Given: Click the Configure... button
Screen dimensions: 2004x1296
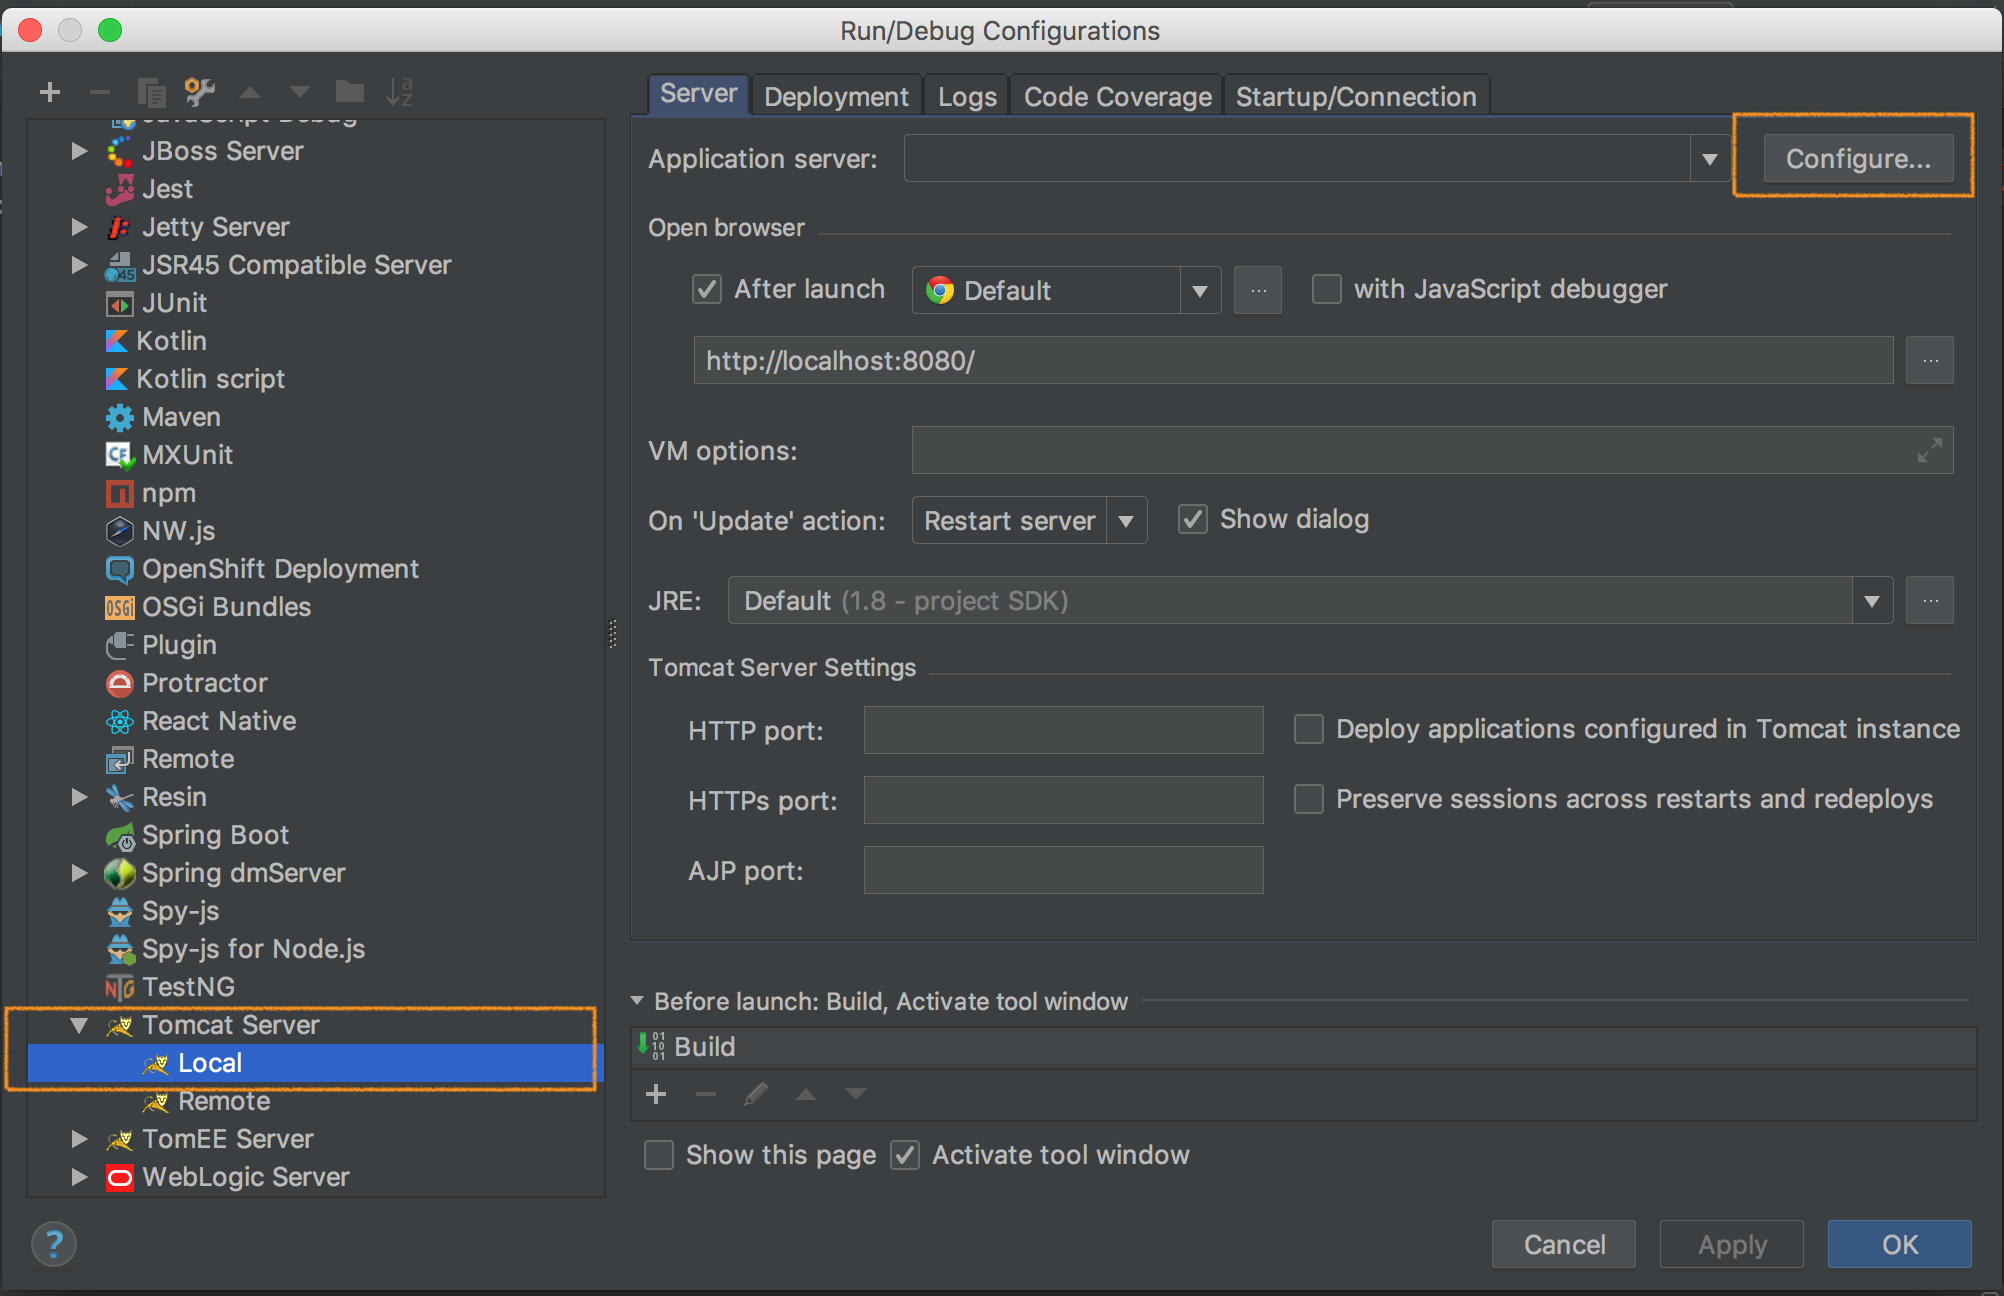Looking at the screenshot, I should (x=1858, y=159).
